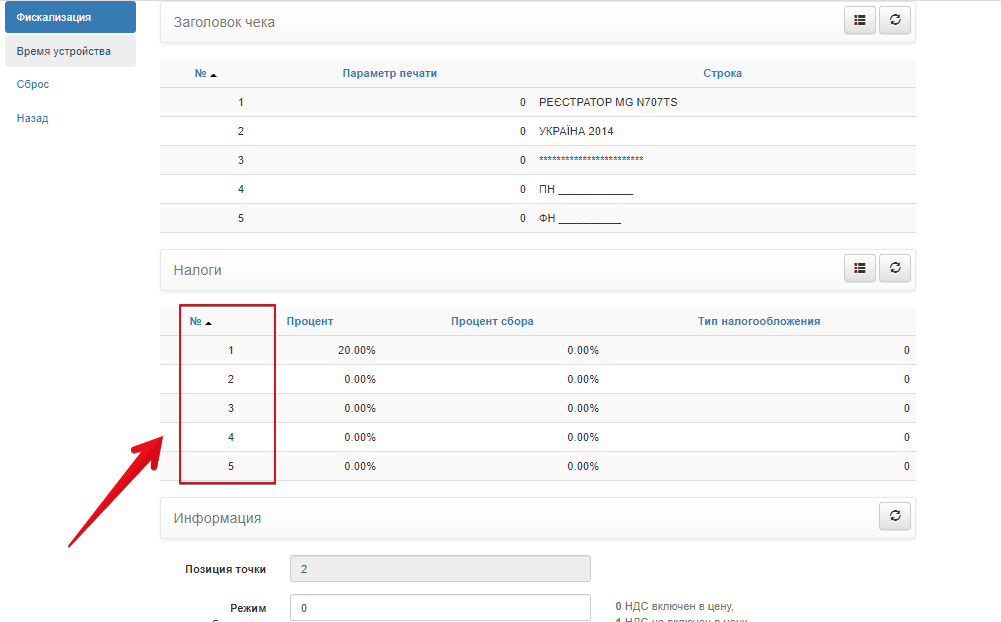Sort receipt header table by № column
Viewport: 1001px width, 622px height.
[x=200, y=73]
